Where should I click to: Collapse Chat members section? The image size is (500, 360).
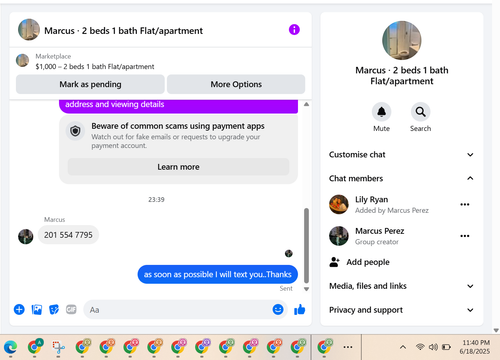pos(401,178)
